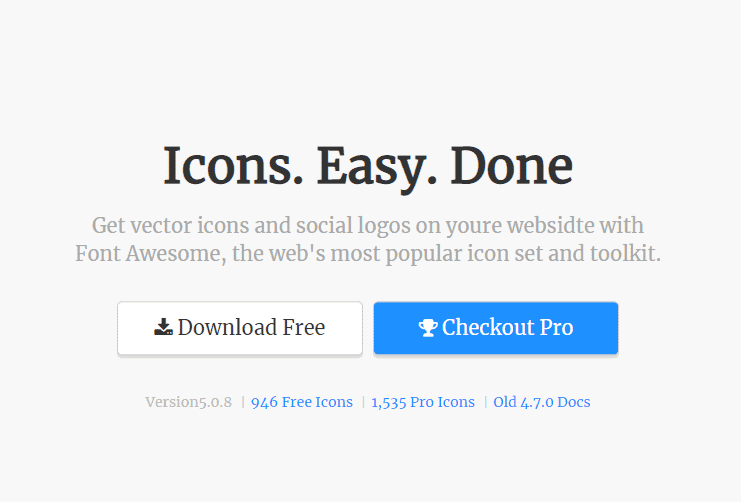Click the separator bar after Version5.0.8
This screenshot has width=741, height=502.
[x=243, y=402]
